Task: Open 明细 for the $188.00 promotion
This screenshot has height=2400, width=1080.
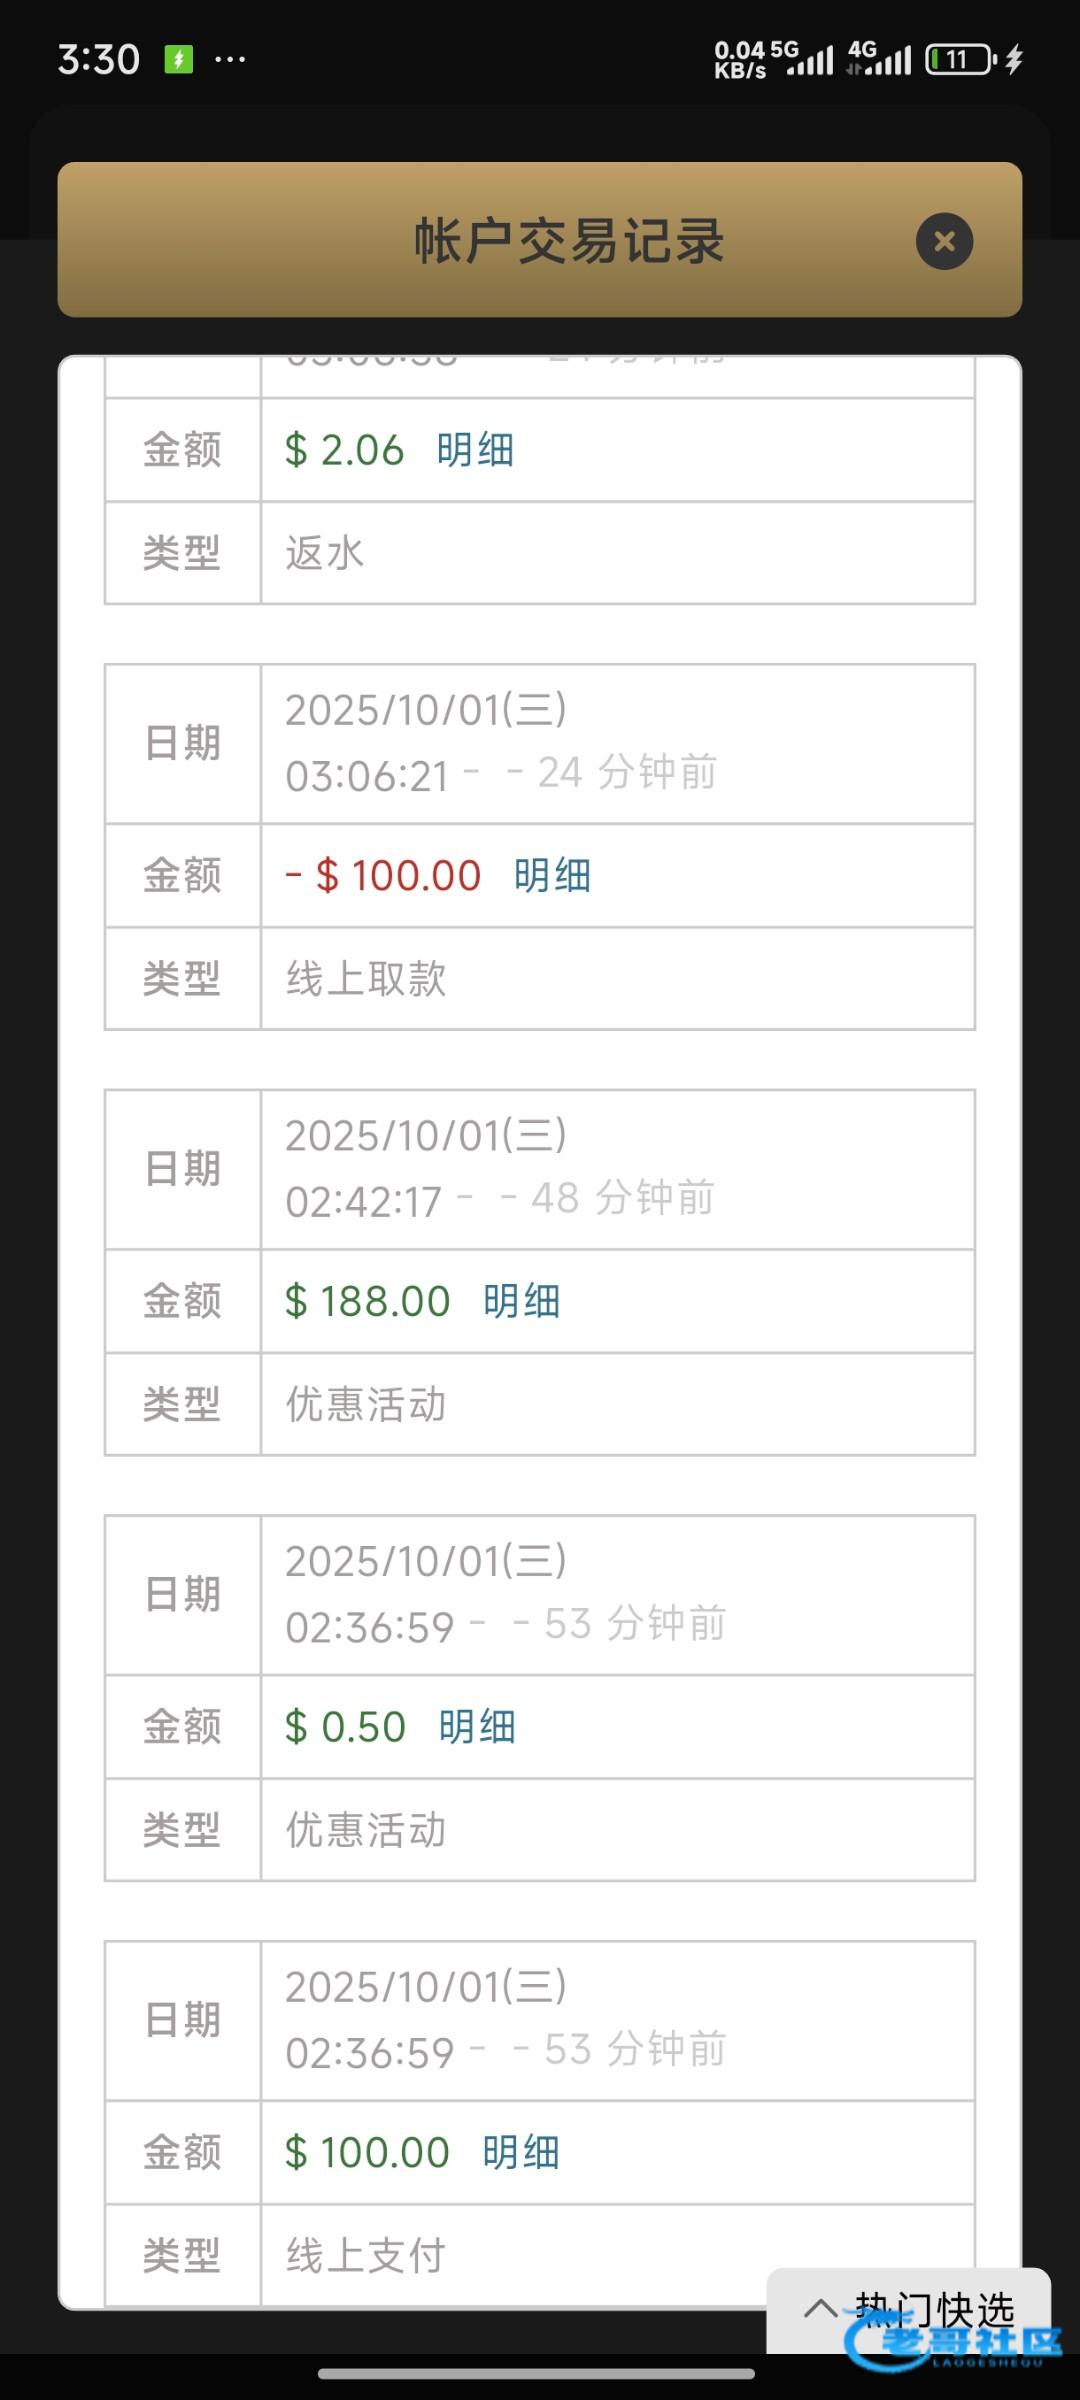Action: tap(521, 1302)
